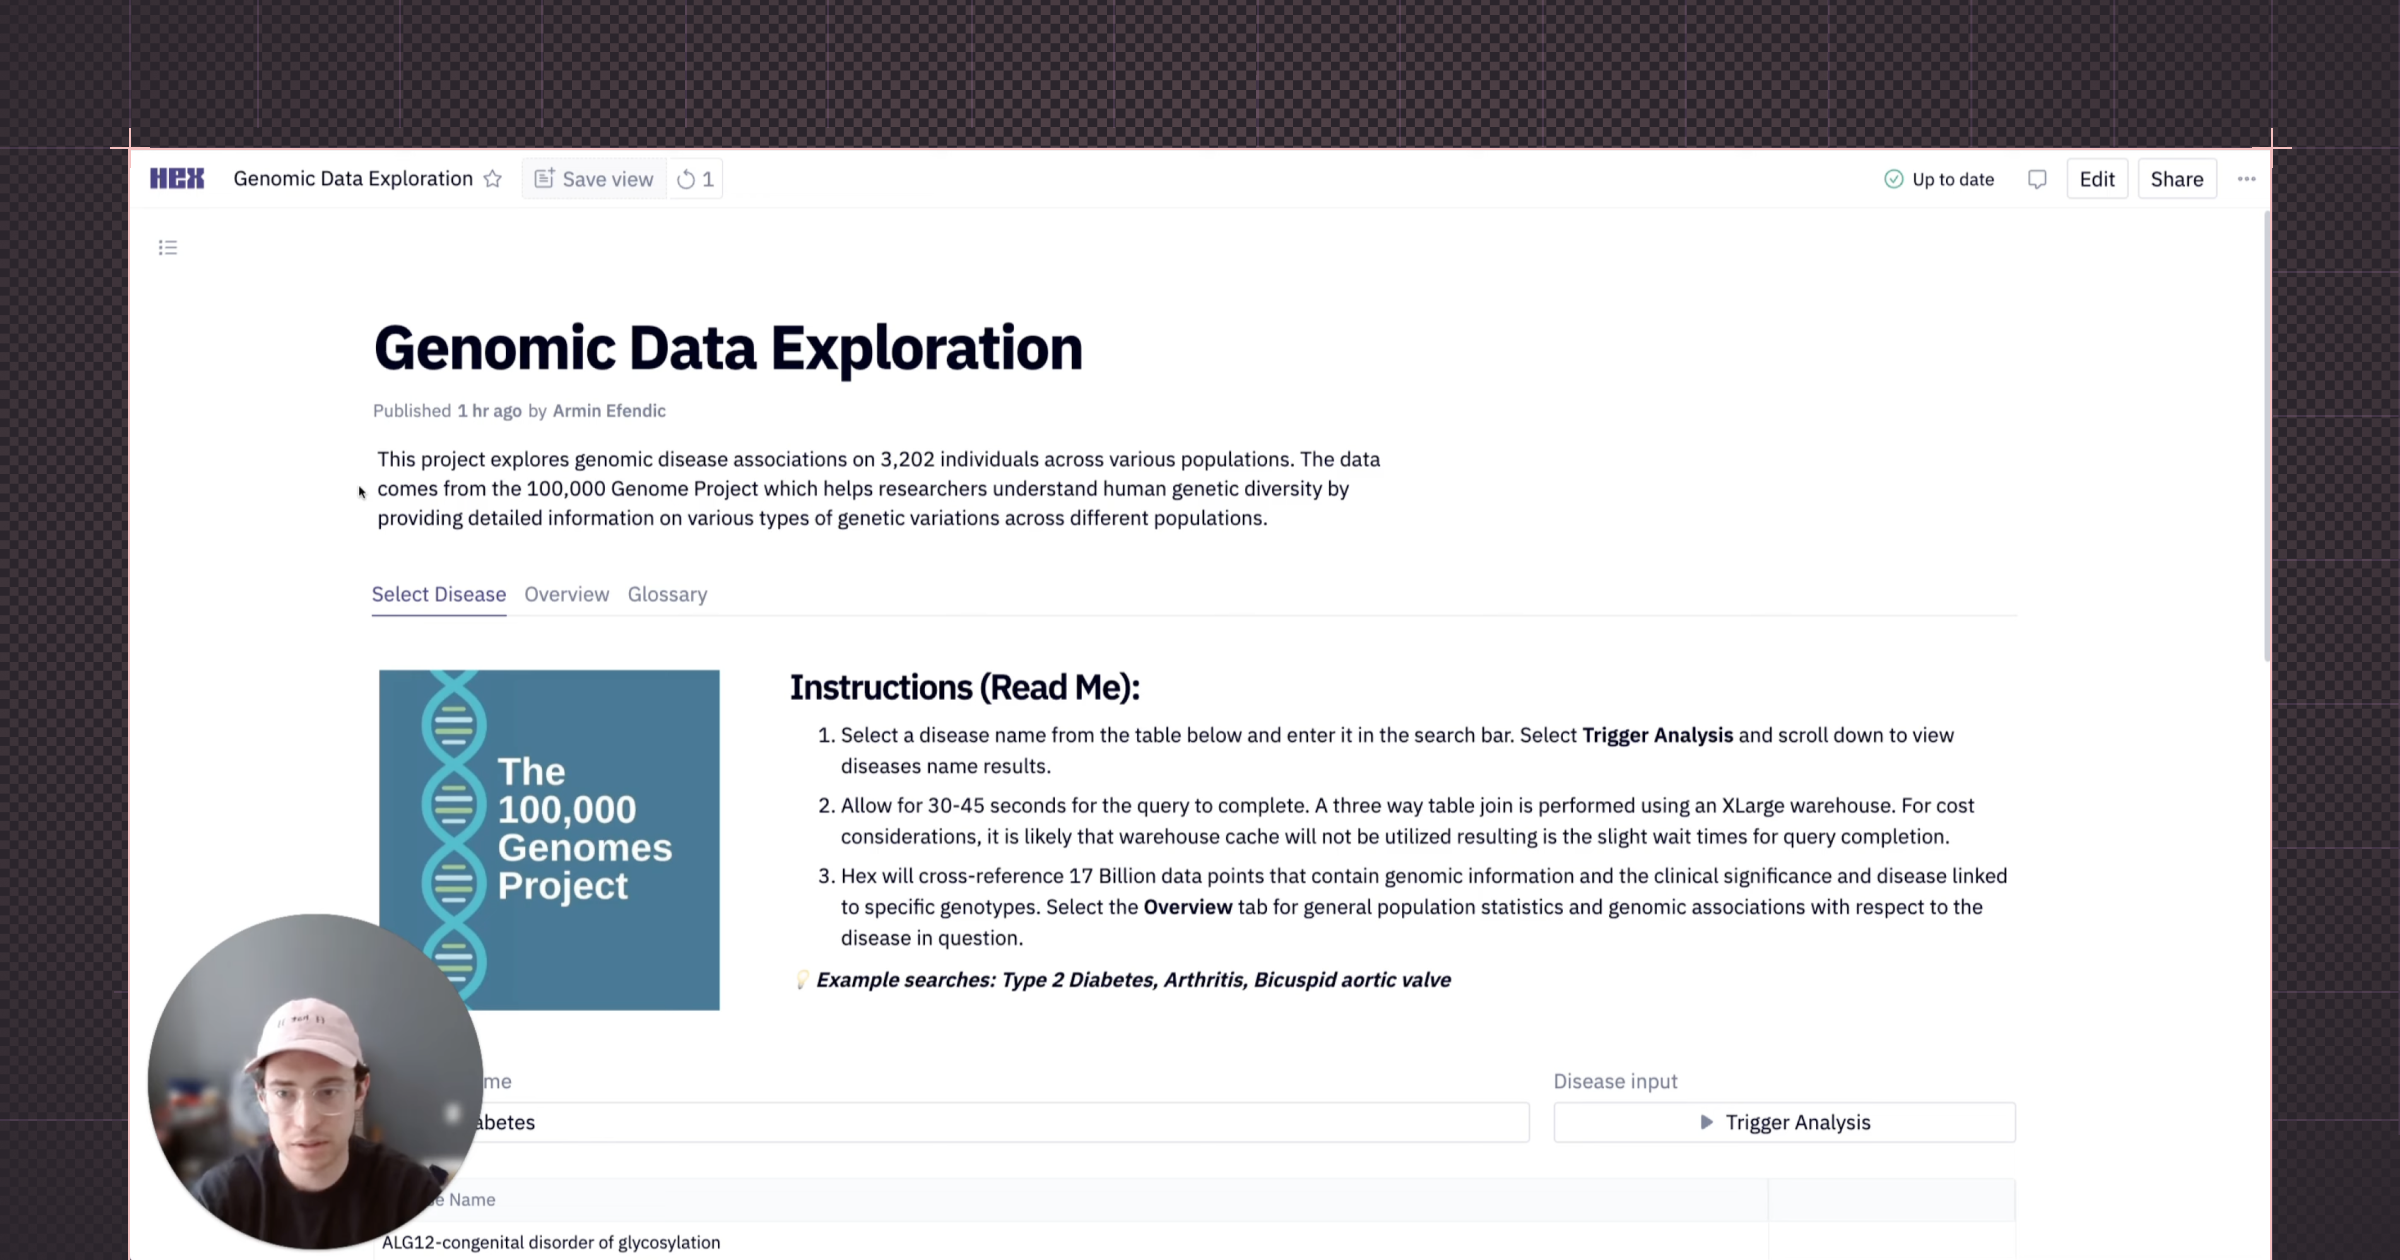Viewport: 2400px width, 1260px height.
Task: Star the Genomic Data Exploration project
Action: [493, 179]
